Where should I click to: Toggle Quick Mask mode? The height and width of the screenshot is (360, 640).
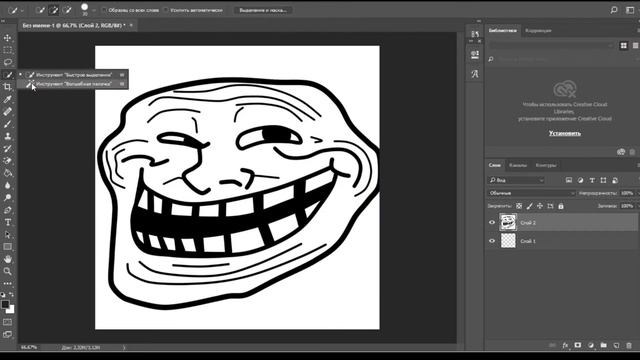7,322
